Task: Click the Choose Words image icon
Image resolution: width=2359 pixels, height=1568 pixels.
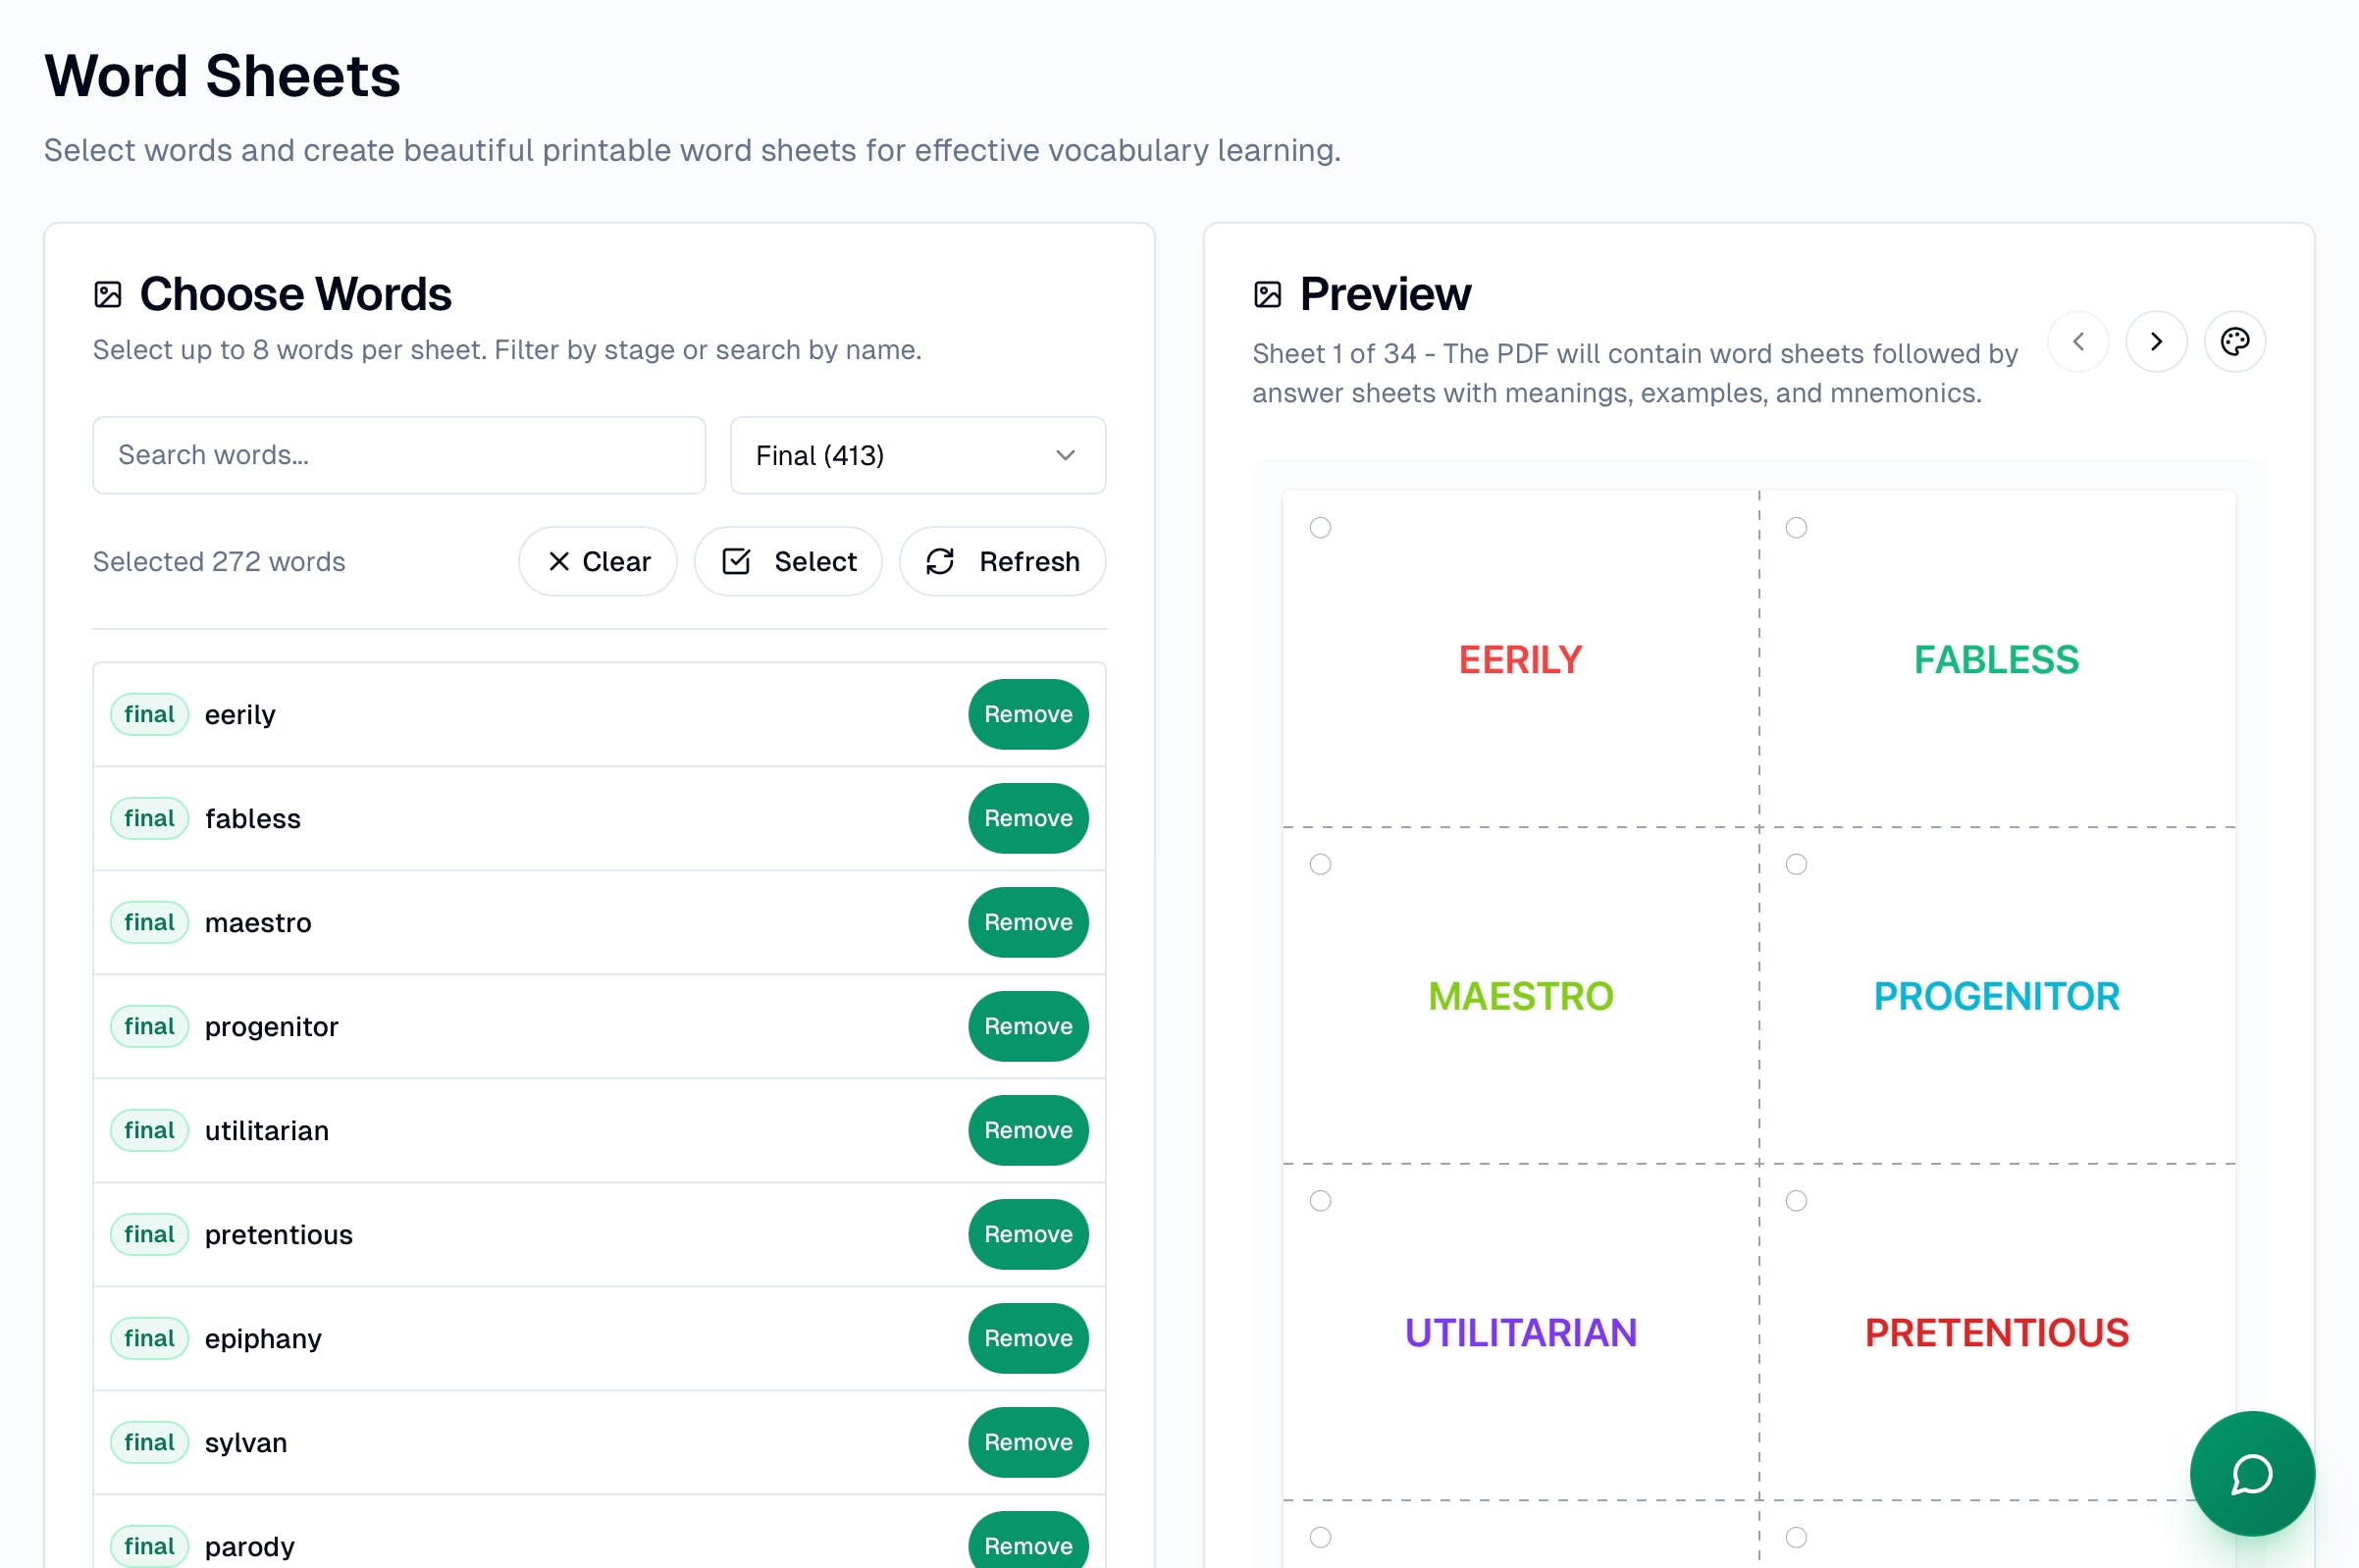Action: (108, 294)
